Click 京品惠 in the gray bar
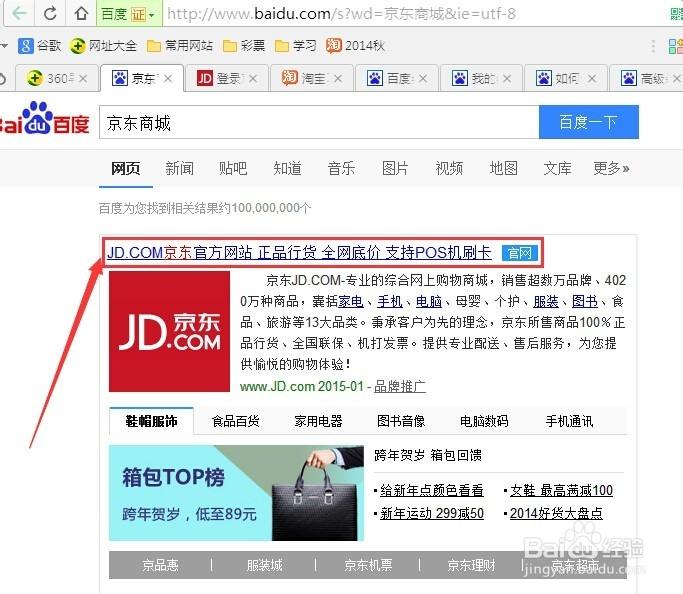 160,565
